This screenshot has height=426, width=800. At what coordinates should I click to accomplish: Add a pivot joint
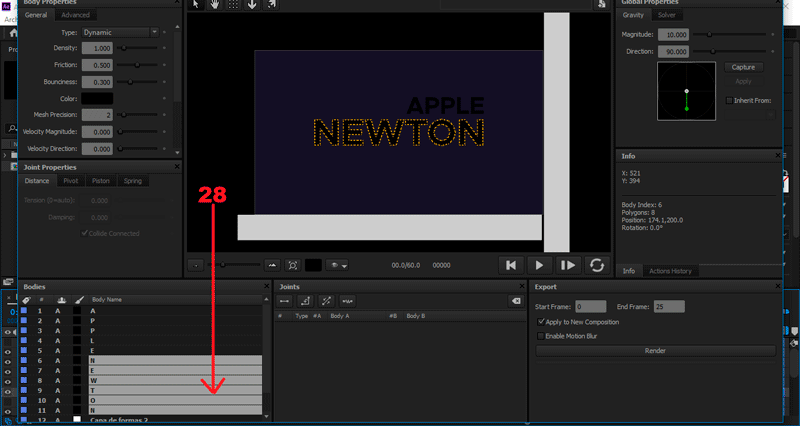(305, 301)
